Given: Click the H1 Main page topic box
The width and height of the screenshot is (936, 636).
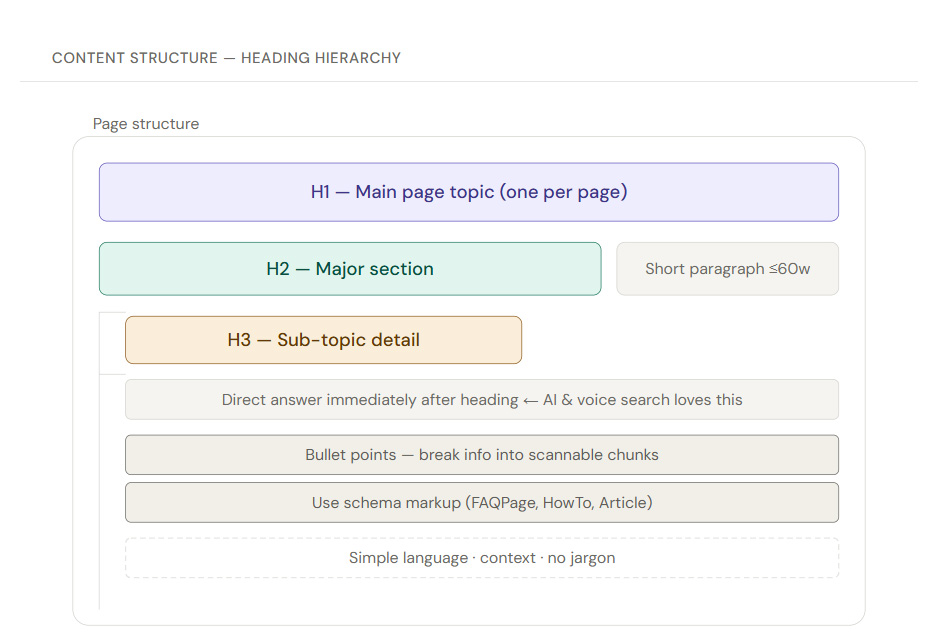Looking at the screenshot, I should (x=467, y=191).
